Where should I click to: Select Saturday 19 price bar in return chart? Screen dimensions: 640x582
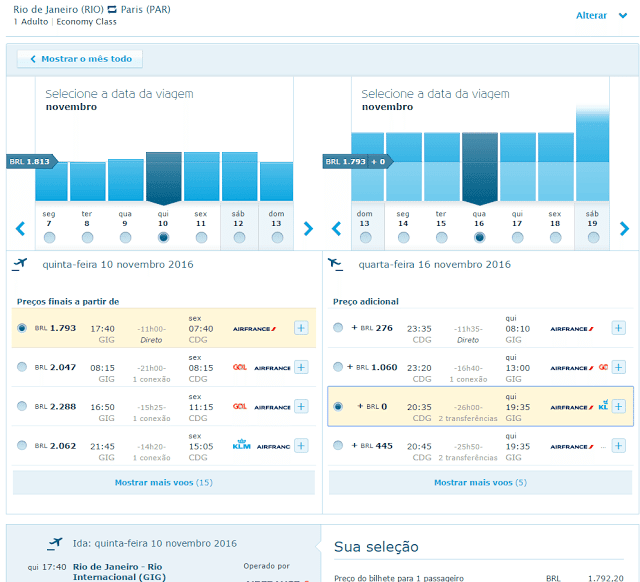(x=592, y=153)
